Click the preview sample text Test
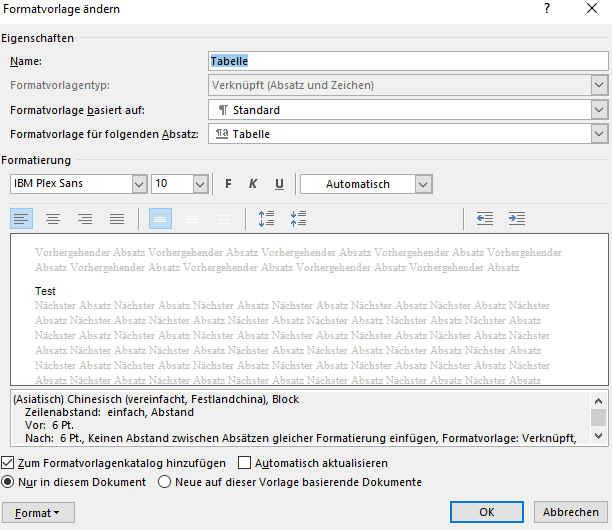612x530 pixels. point(45,291)
